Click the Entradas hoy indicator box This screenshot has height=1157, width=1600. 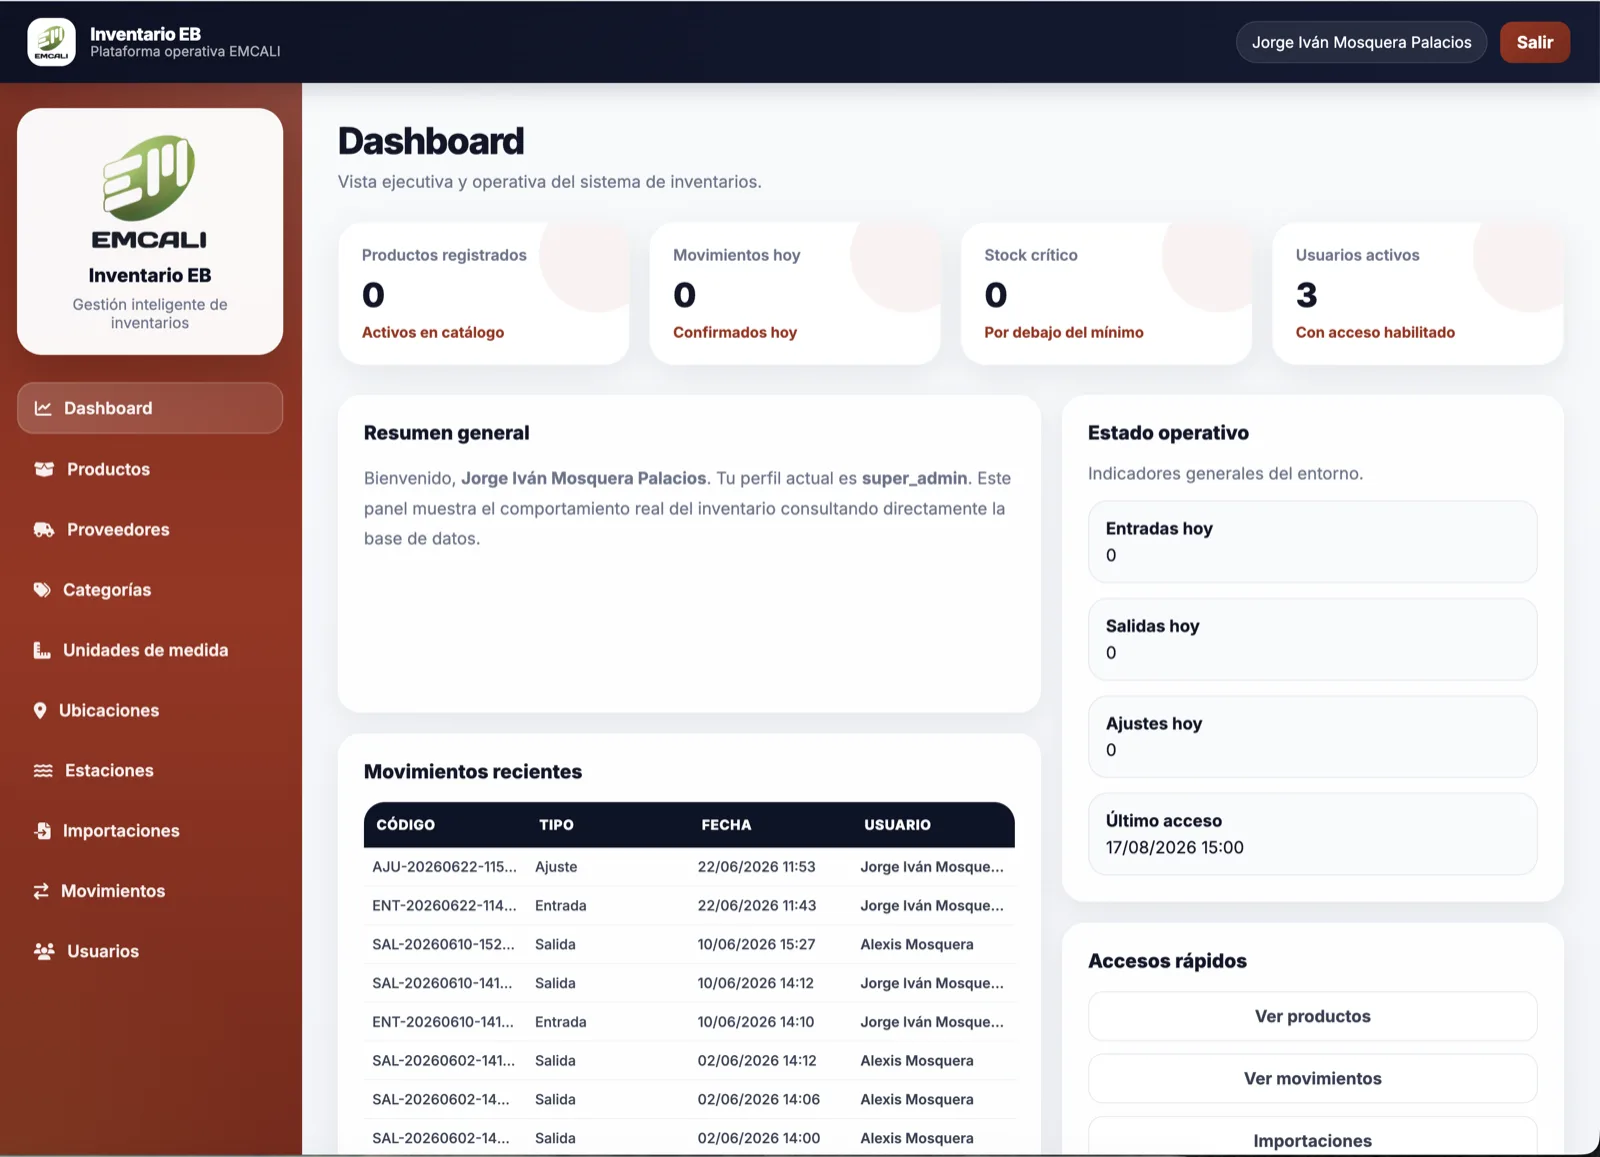point(1312,541)
